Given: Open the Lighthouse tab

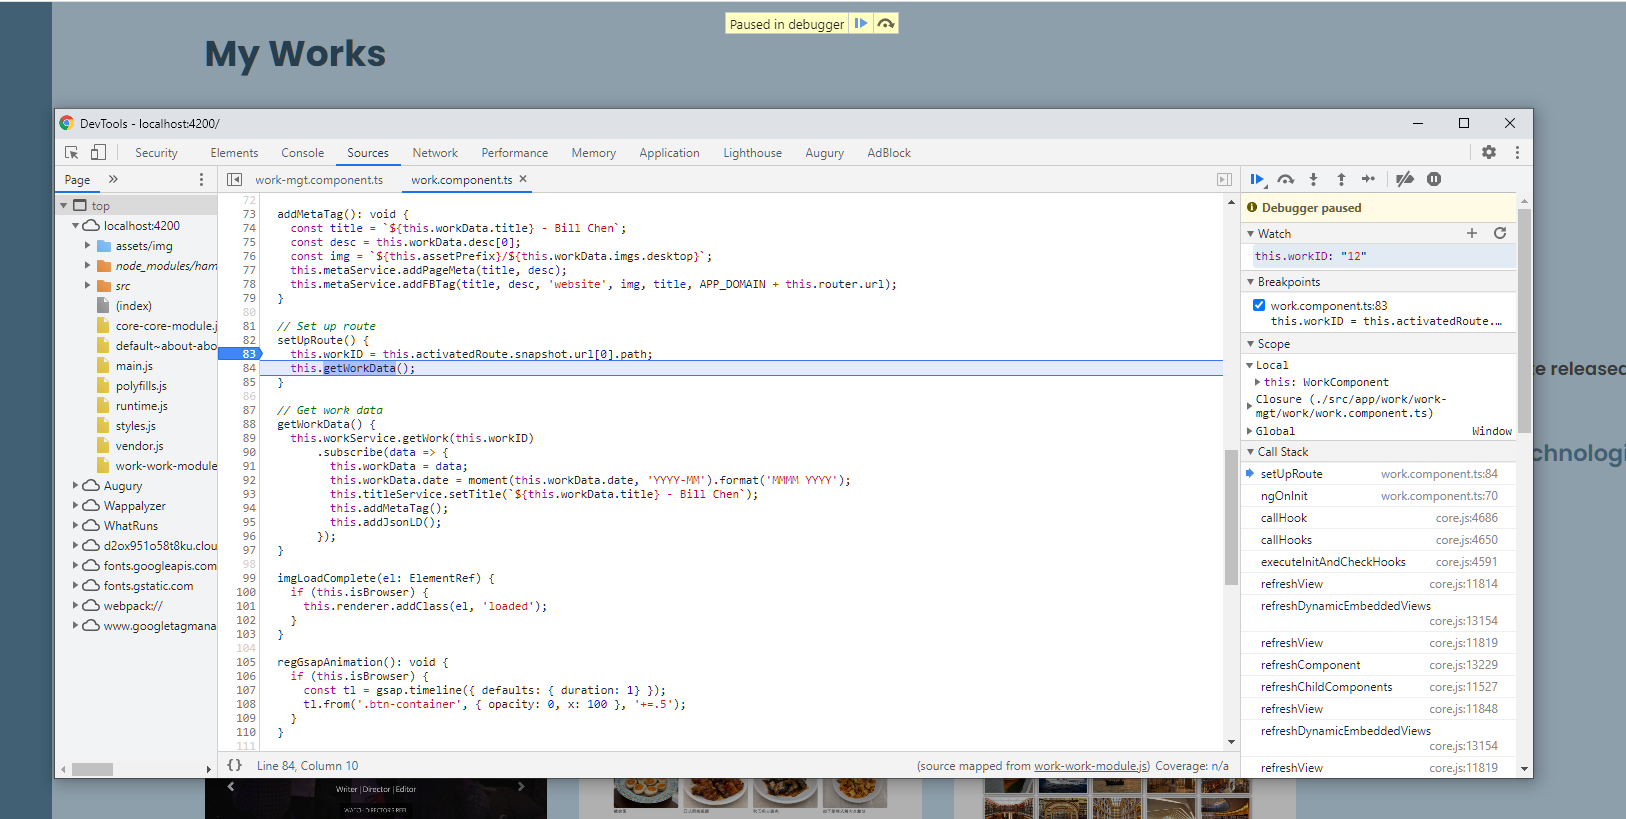Looking at the screenshot, I should [x=753, y=153].
